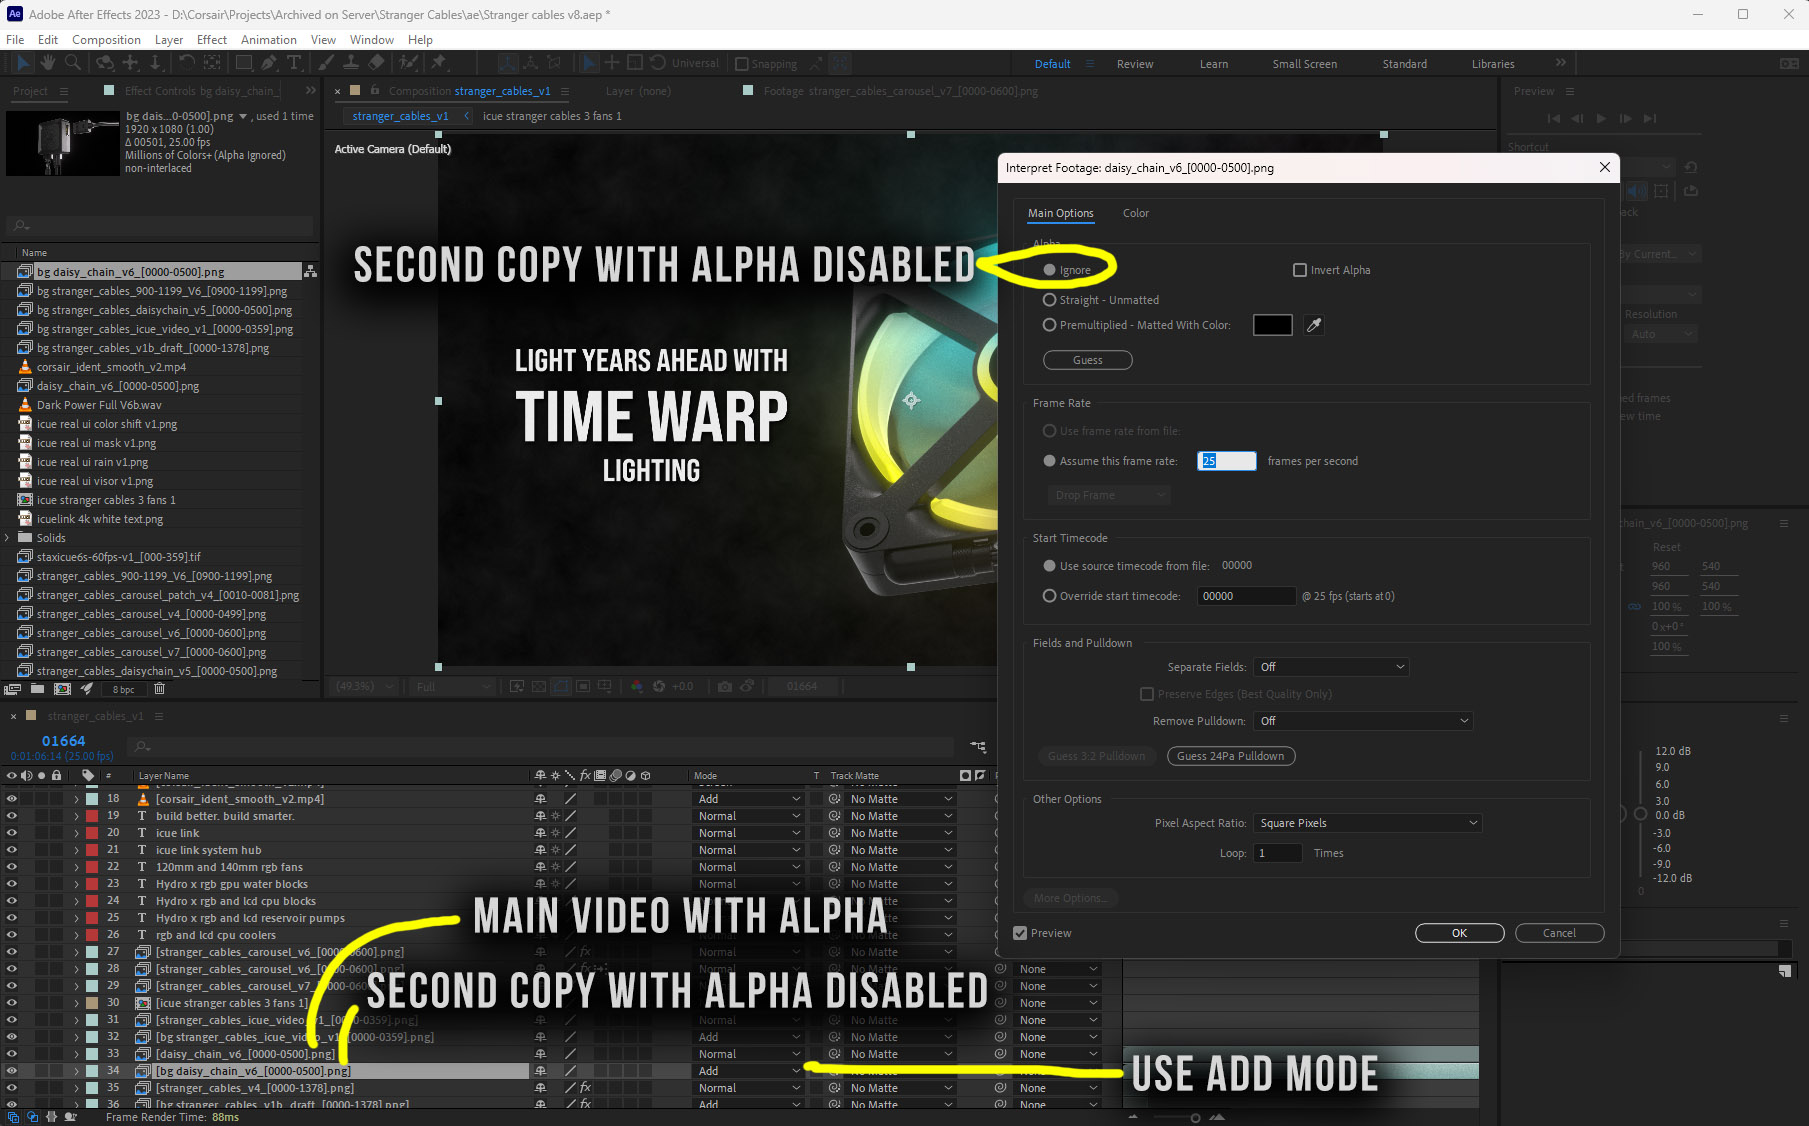This screenshot has width=1809, height=1126.
Task: Open the Separate Fields dropdown
Action: coord(1331,667)
